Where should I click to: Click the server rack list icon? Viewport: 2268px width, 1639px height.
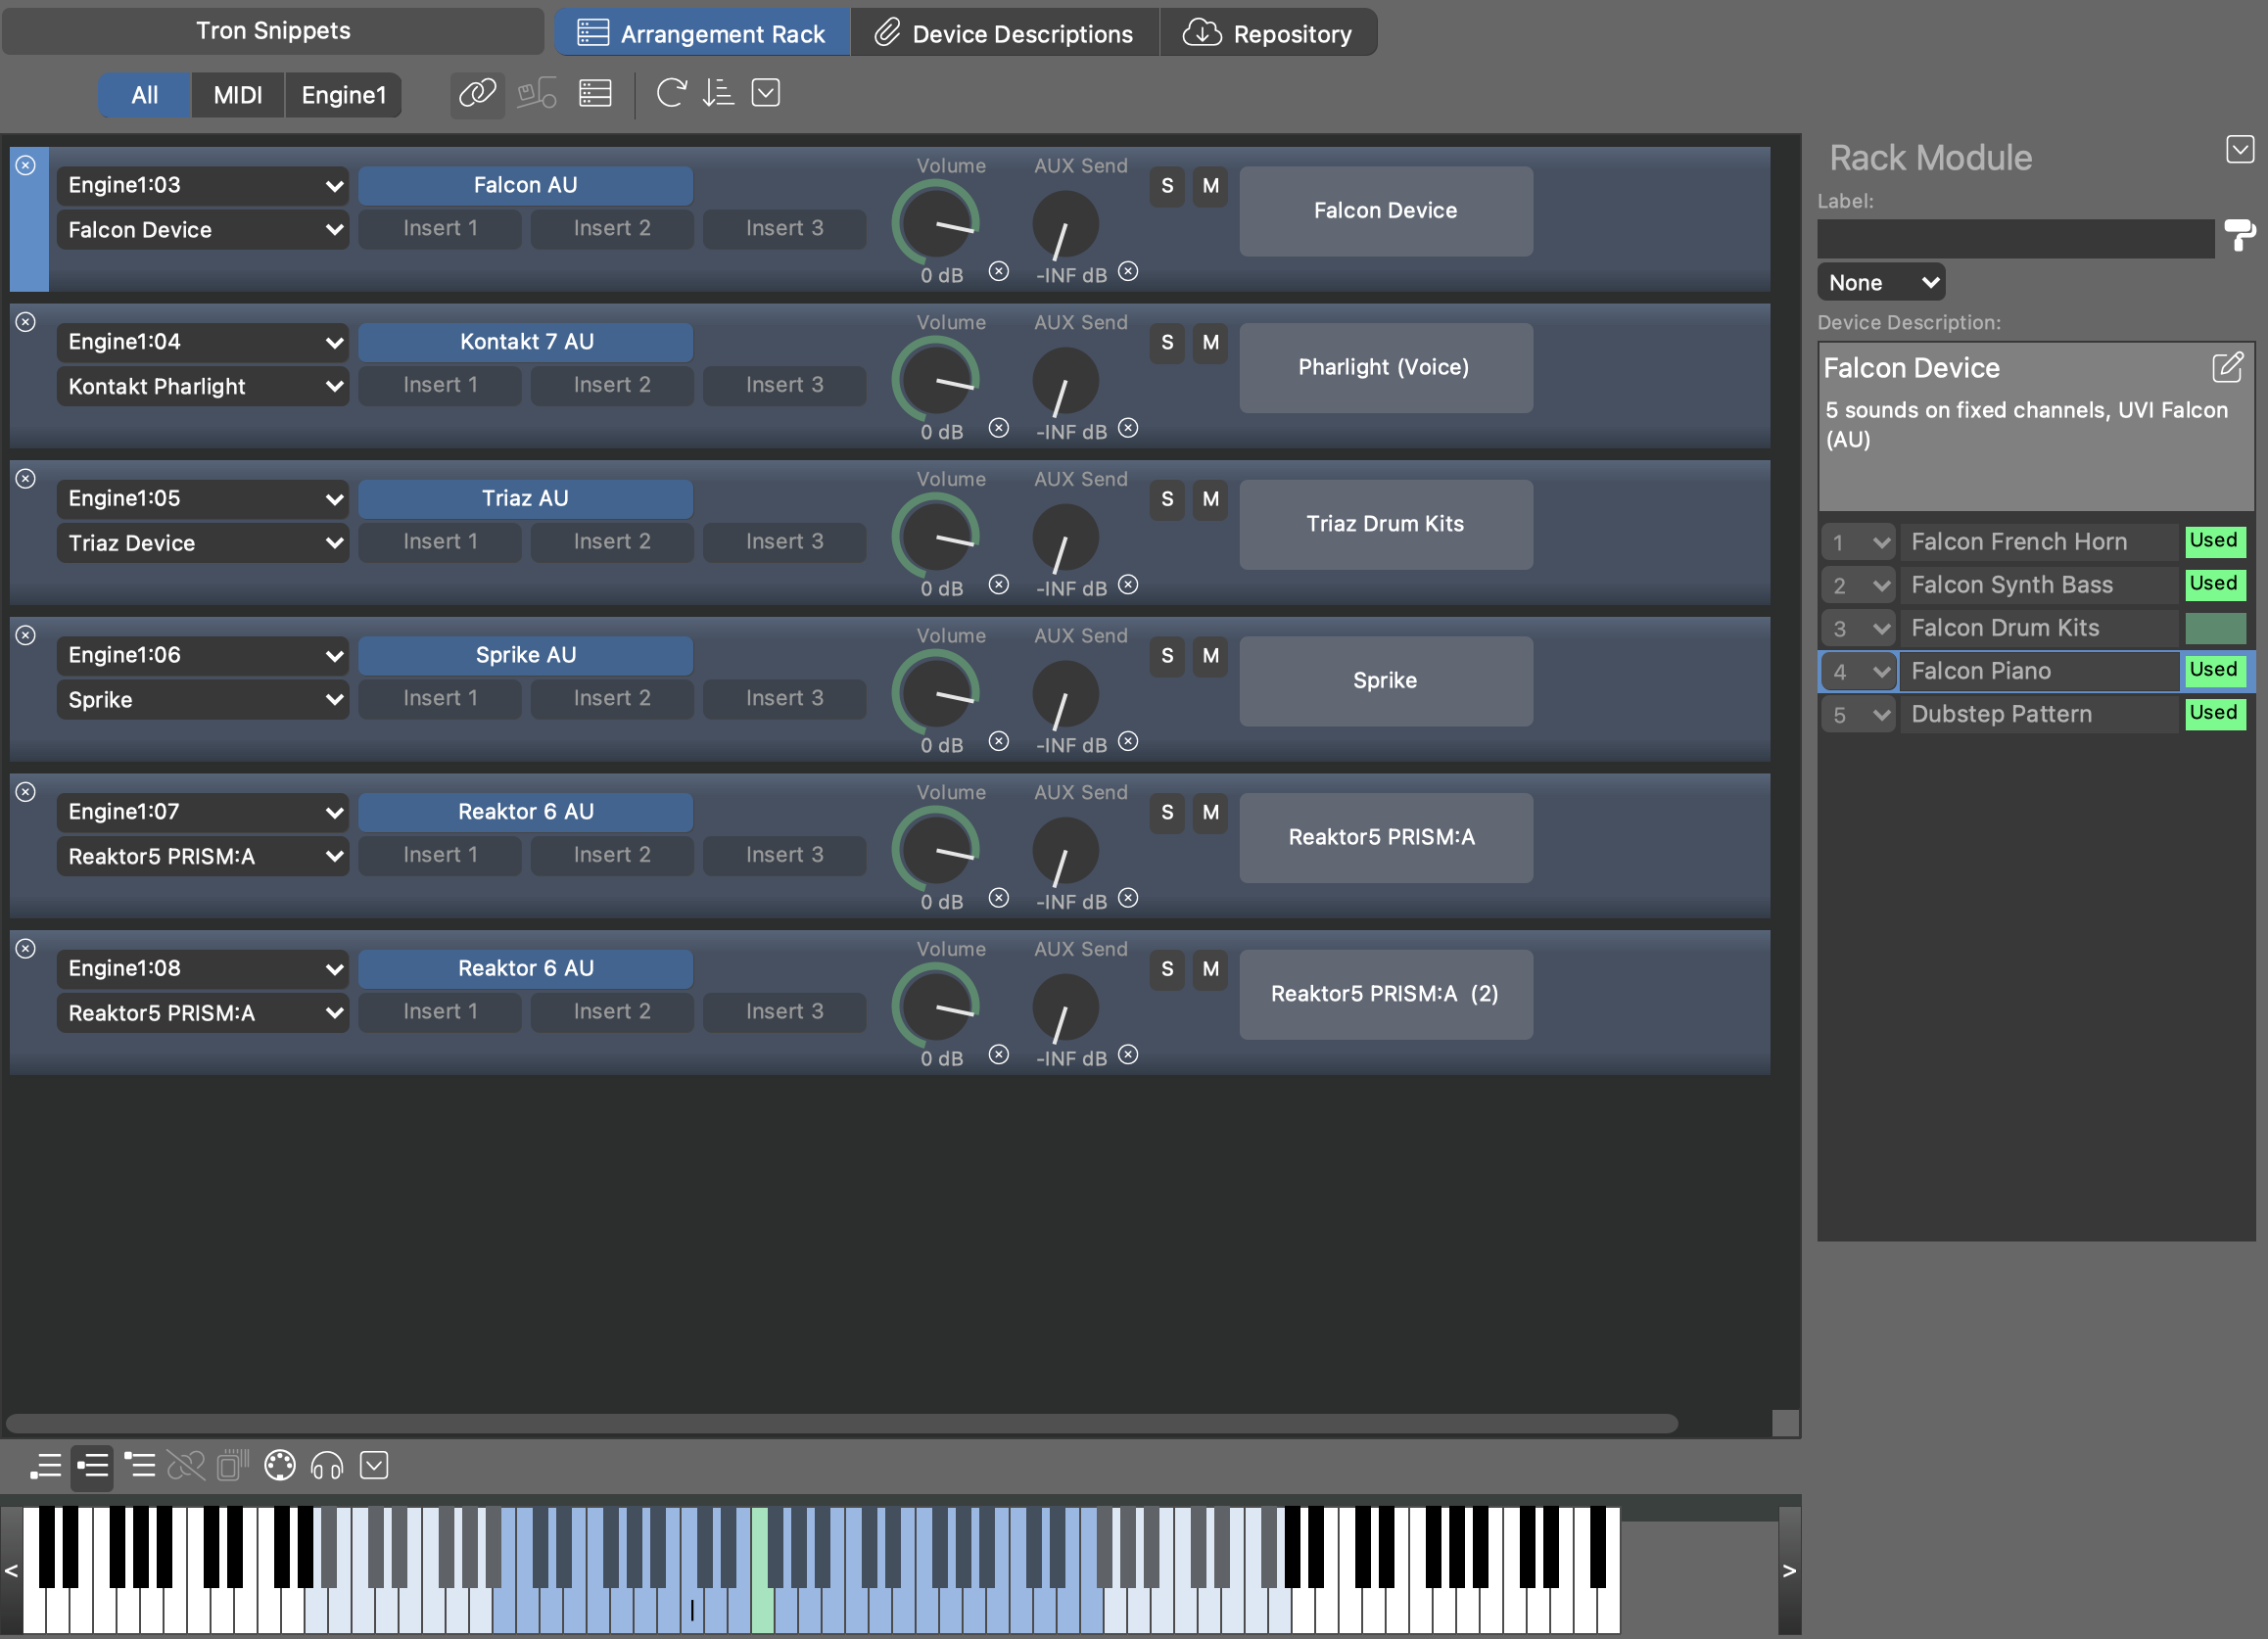click(595, 94)
